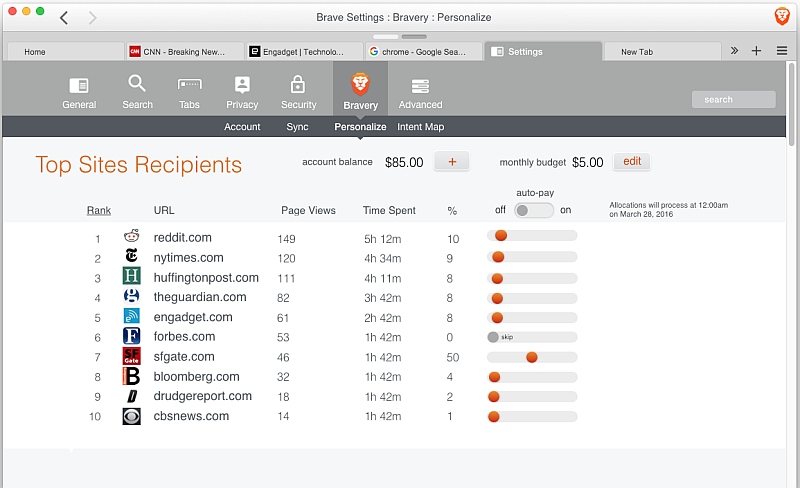Open the Tabs settings icon
The height and width of the screenshot is (488, 800).
189,85
